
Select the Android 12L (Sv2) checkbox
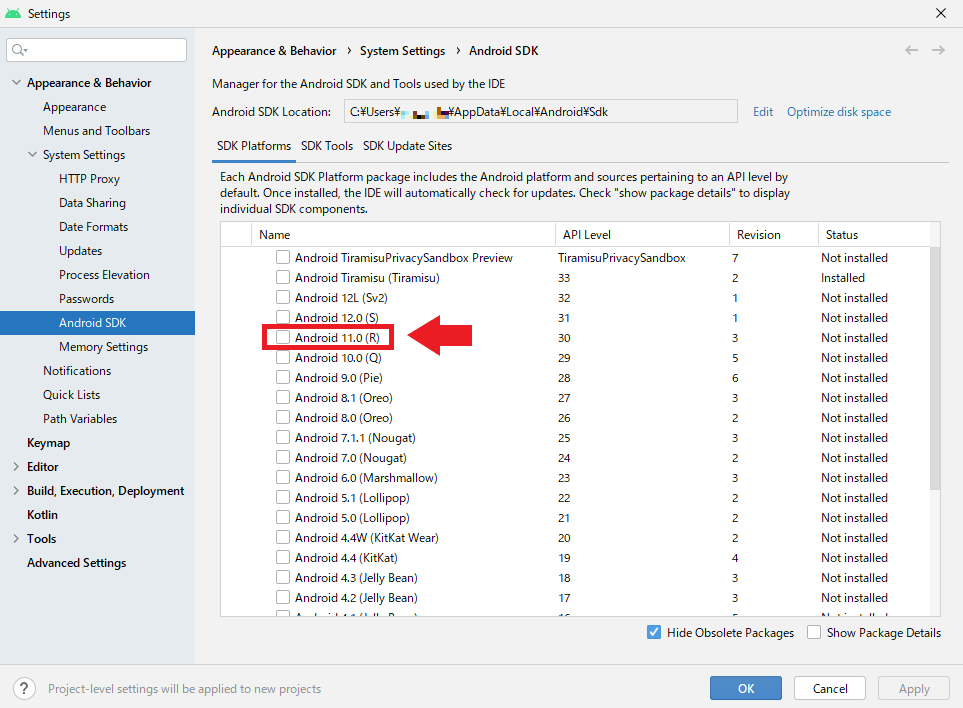[283, 297]
